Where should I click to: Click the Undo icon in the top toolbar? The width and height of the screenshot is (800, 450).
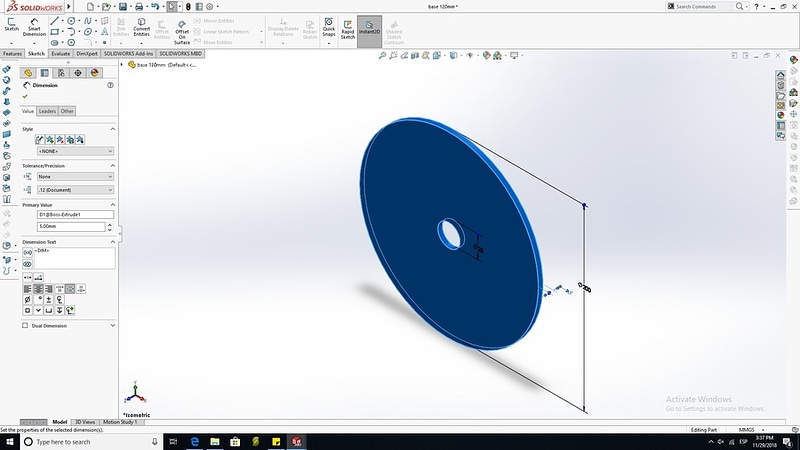[155, 7]
